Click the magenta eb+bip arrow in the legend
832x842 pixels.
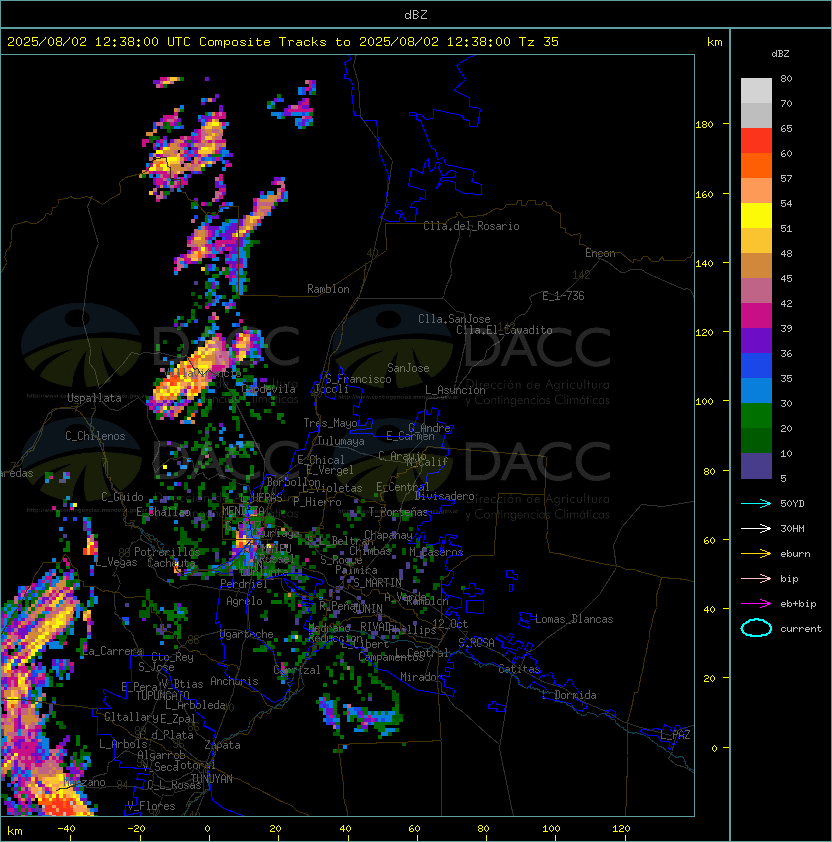point(756,604)
